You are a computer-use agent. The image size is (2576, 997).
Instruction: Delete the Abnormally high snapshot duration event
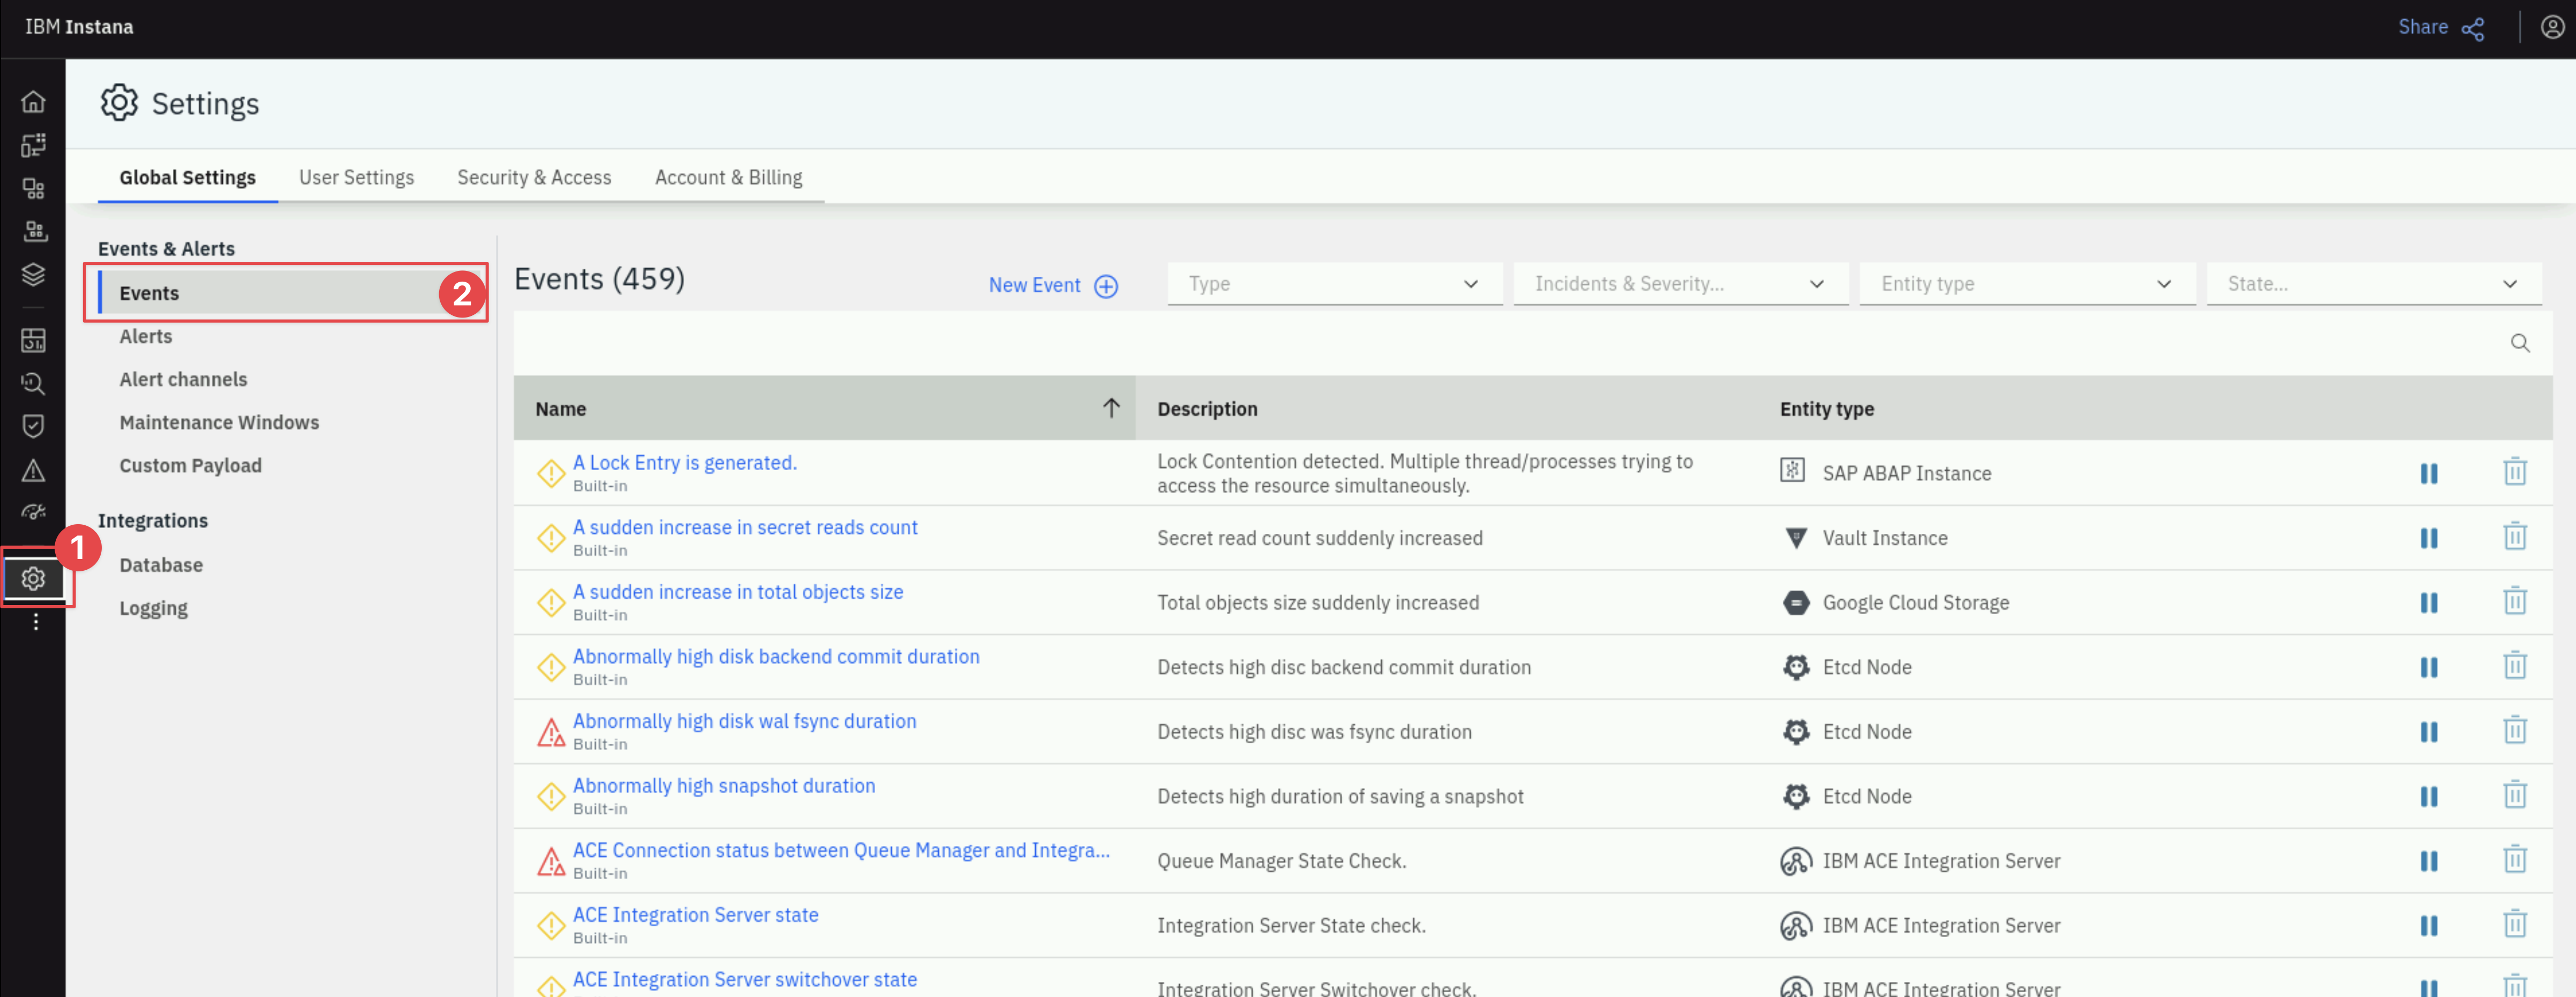(x=2514, y=796)
